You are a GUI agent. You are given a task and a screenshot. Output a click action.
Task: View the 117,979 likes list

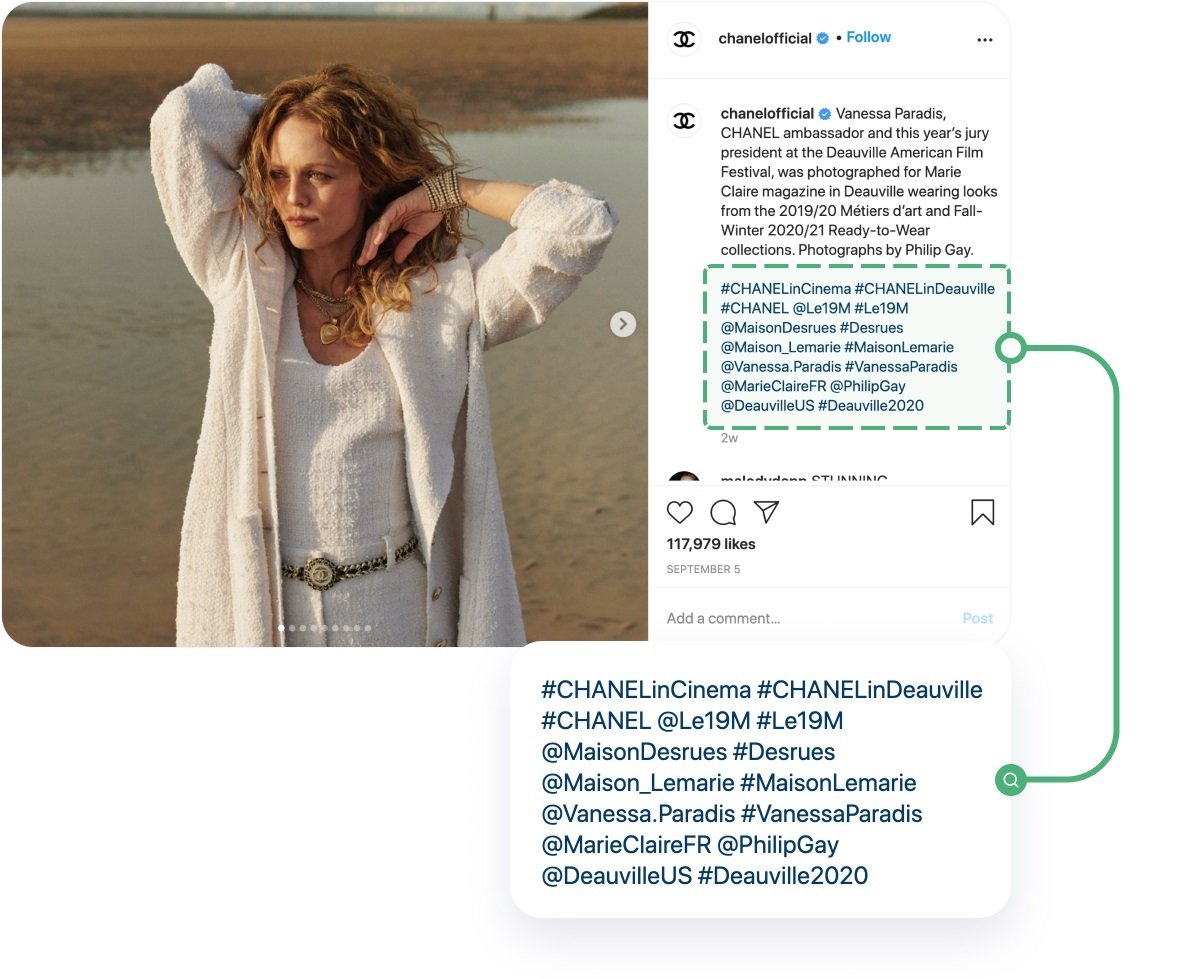point(711,544)
